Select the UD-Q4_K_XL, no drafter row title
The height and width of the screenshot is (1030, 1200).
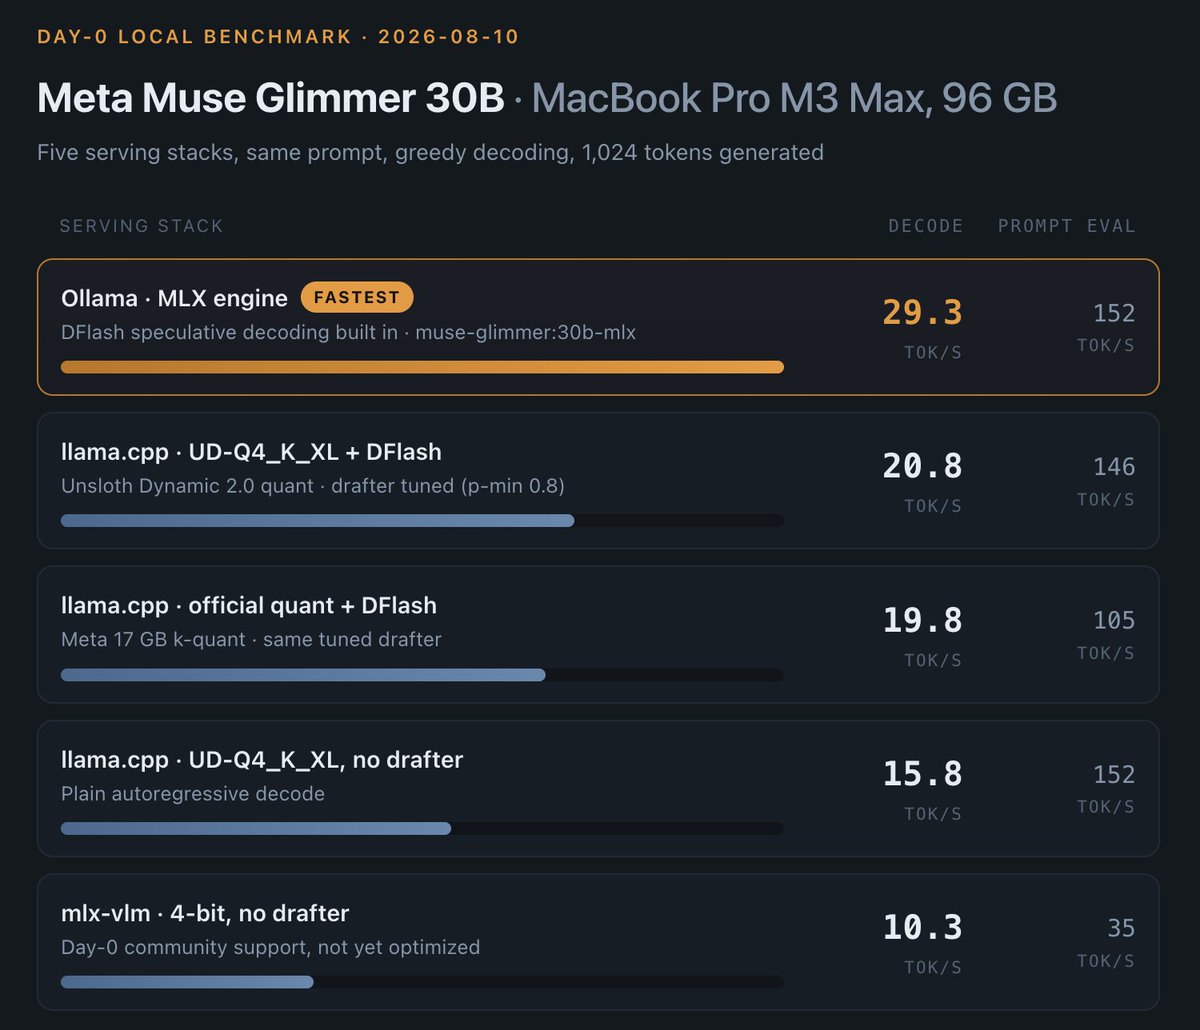click(262, 759)
